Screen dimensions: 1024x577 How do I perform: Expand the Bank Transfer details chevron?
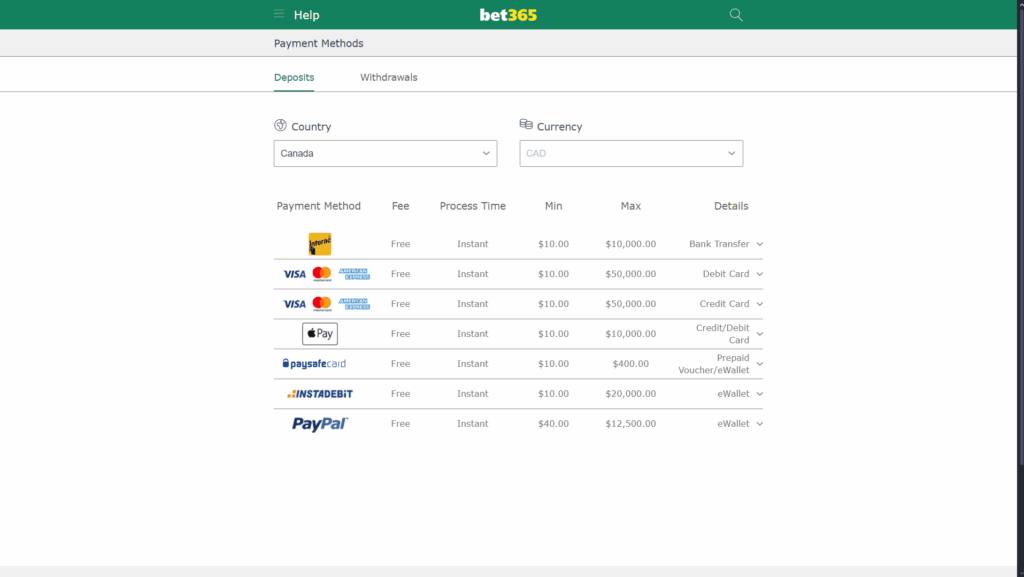758,243
